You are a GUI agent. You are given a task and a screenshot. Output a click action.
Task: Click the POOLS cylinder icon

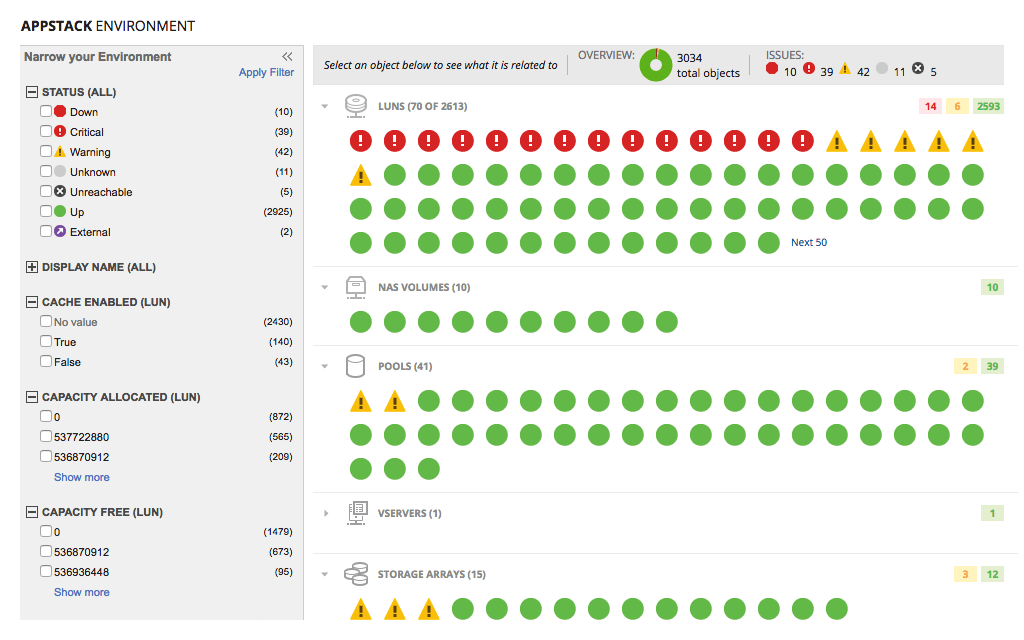355,366
